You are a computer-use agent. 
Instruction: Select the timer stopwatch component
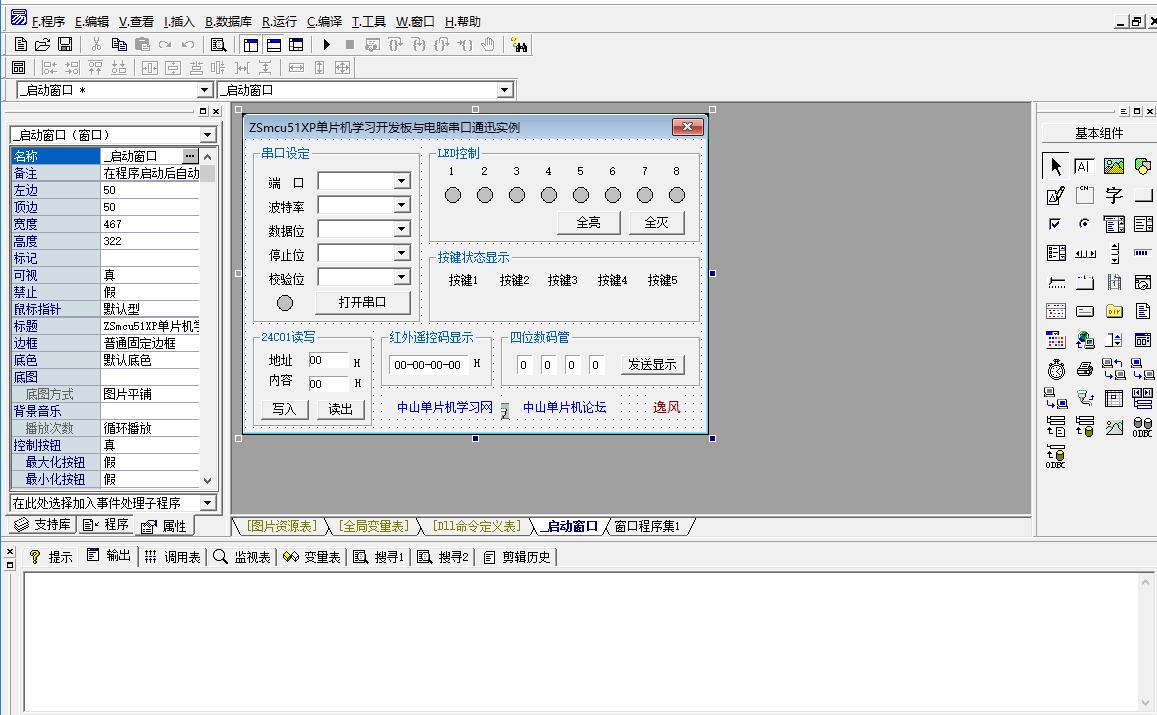coord(1055,369)
